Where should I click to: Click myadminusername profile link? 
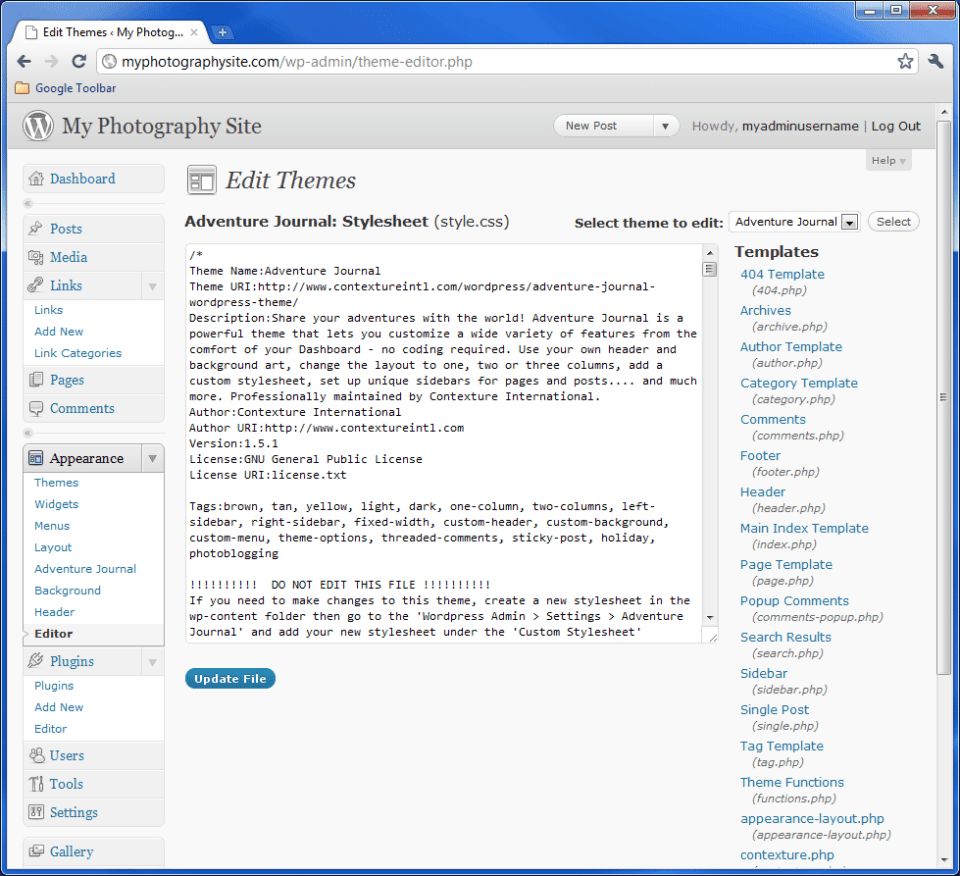[800, 126]
